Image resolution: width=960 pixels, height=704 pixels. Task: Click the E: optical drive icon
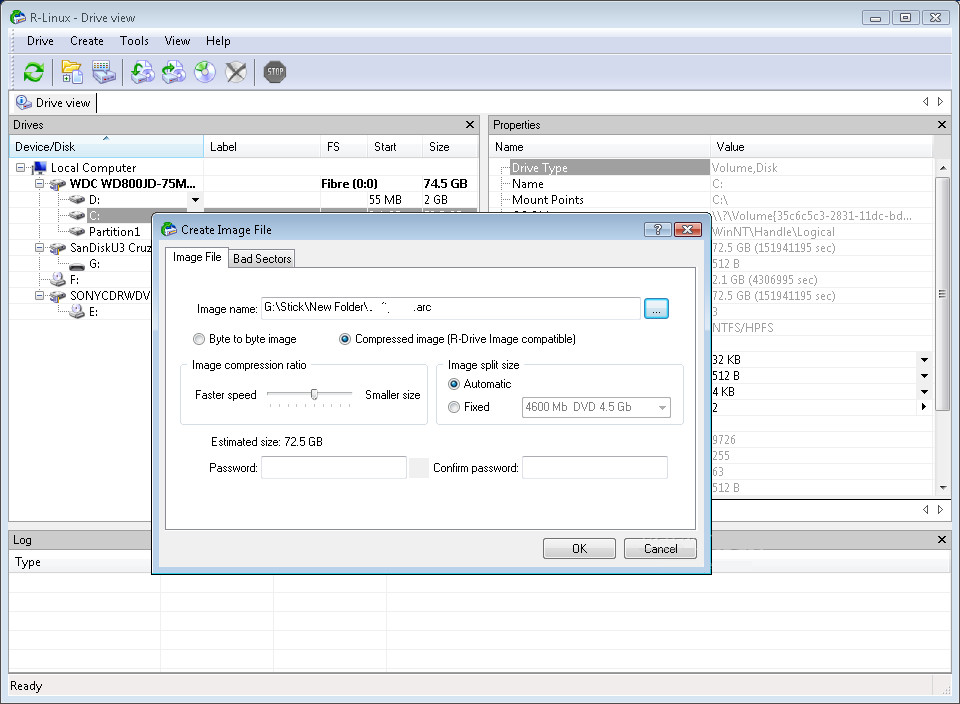tap(77, 312)
